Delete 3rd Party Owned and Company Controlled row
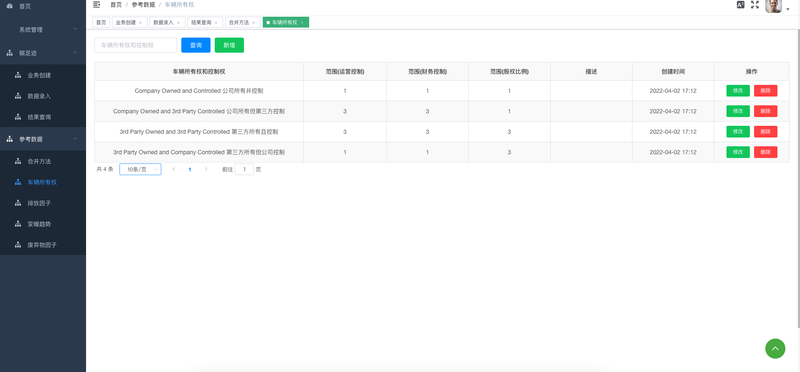 [765, 152]
